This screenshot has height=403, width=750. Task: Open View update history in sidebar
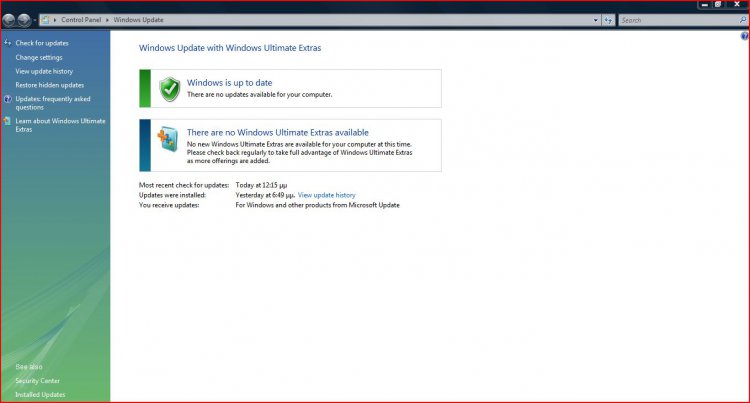coord(44,71)
